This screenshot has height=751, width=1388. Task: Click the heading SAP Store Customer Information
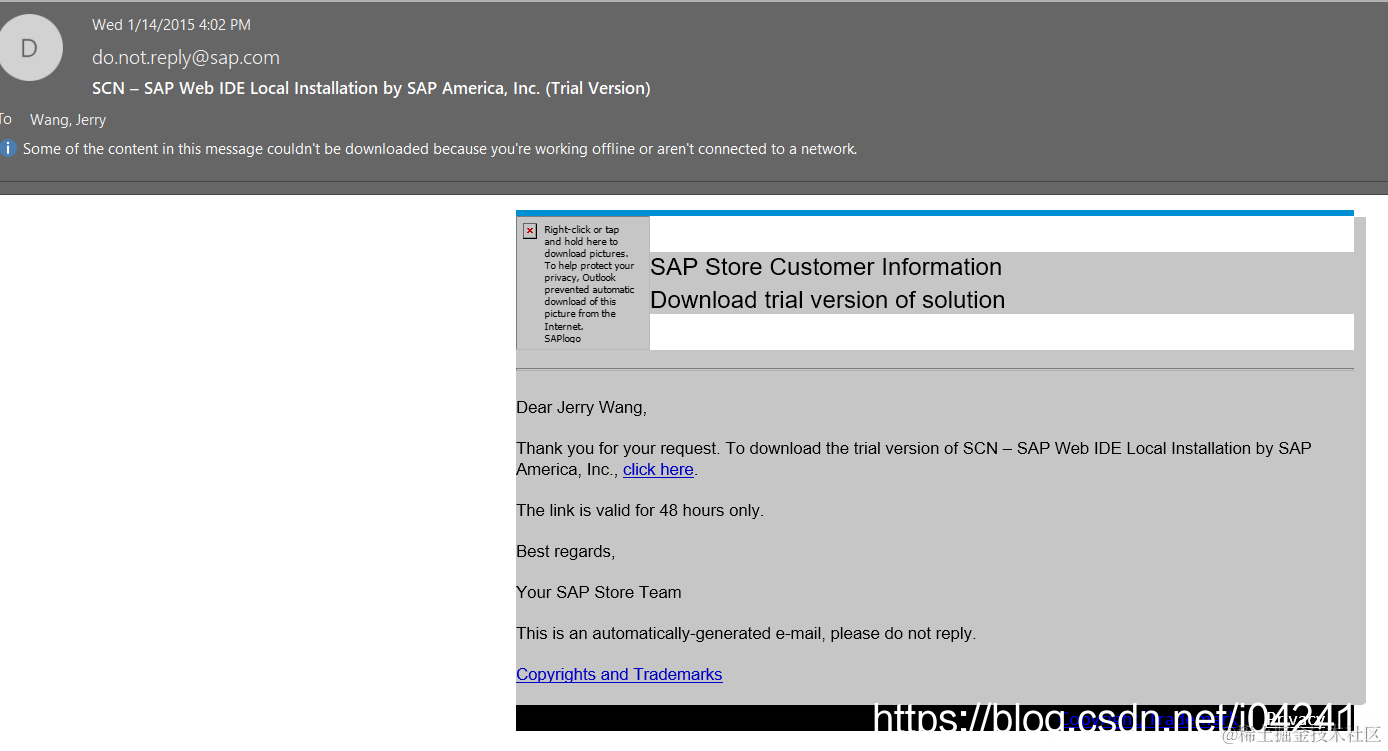[x=826, y=267]
